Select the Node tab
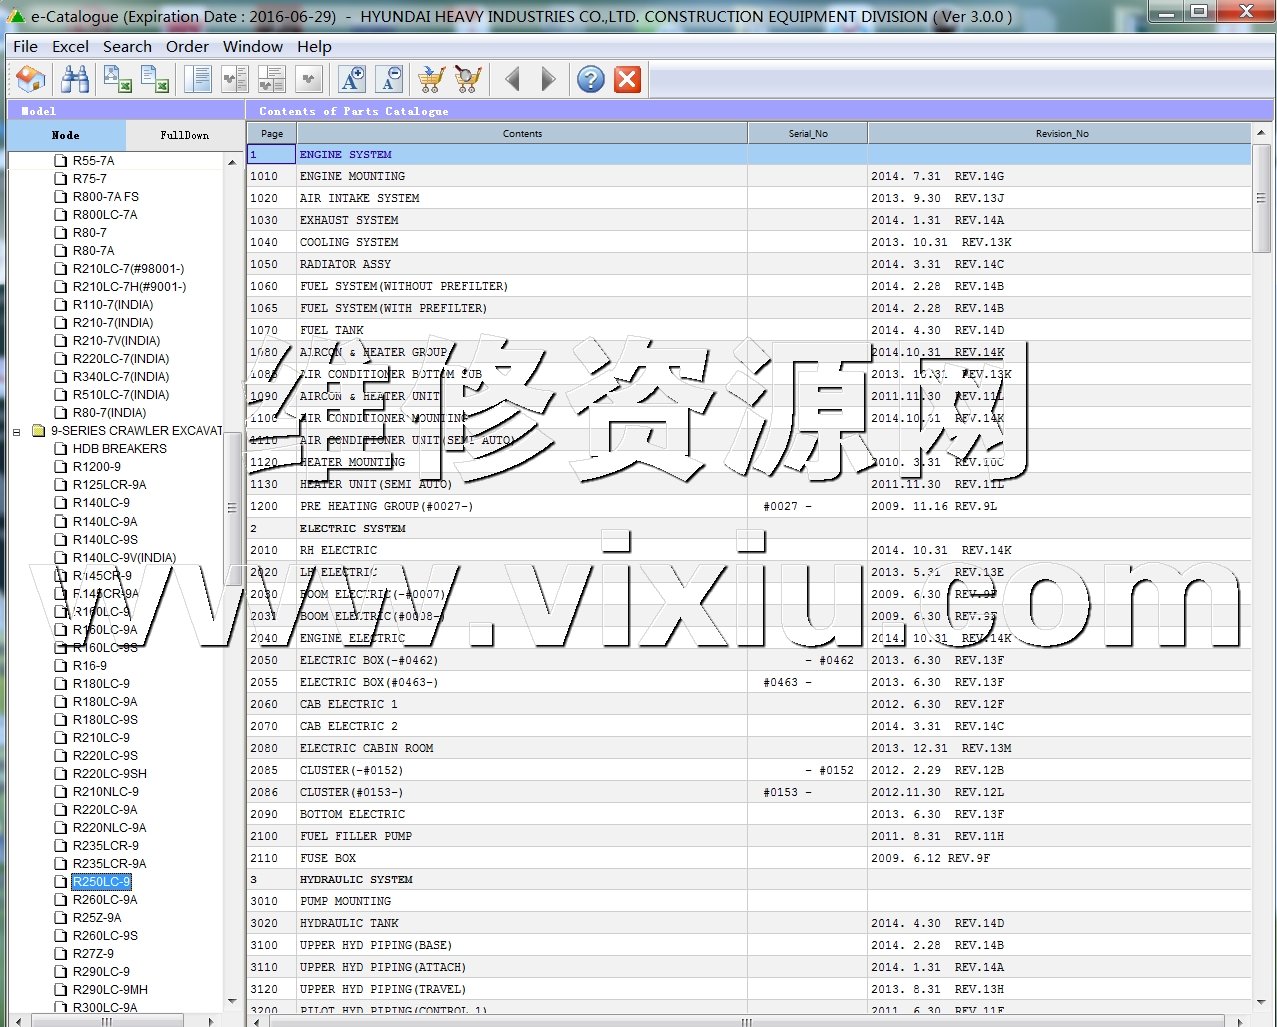Screen dimensions: 1277x1027 point(66,135)
